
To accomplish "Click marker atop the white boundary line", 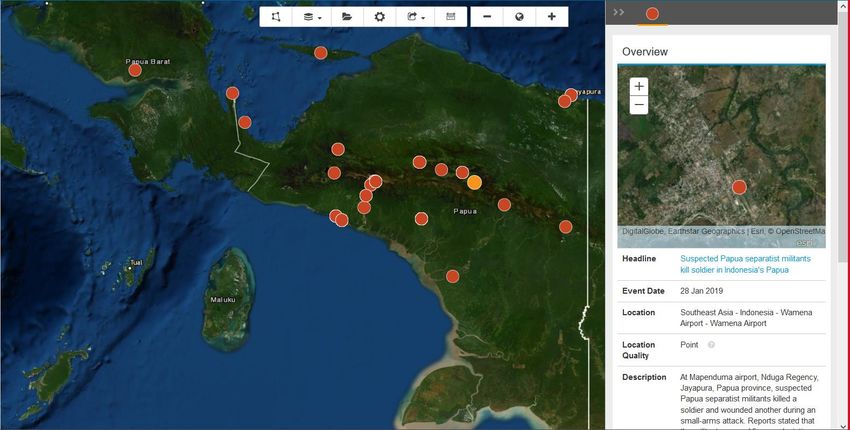I will [233, 93].
